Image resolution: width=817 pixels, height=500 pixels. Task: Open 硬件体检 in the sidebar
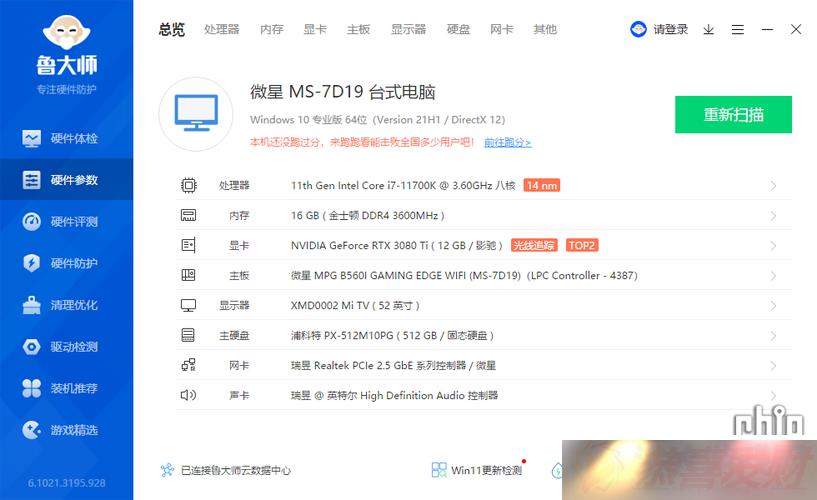pyautogui.click(x=66, y=138)
